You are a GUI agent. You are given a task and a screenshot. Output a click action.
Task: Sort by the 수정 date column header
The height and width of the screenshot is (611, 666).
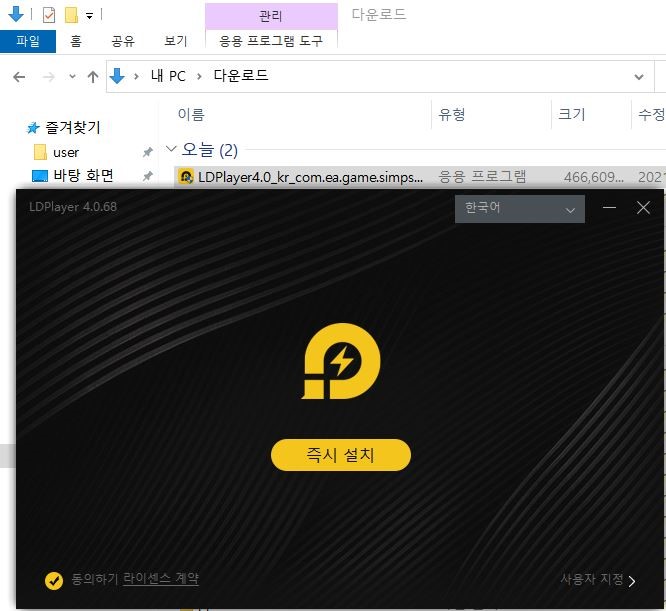[650, 114]
